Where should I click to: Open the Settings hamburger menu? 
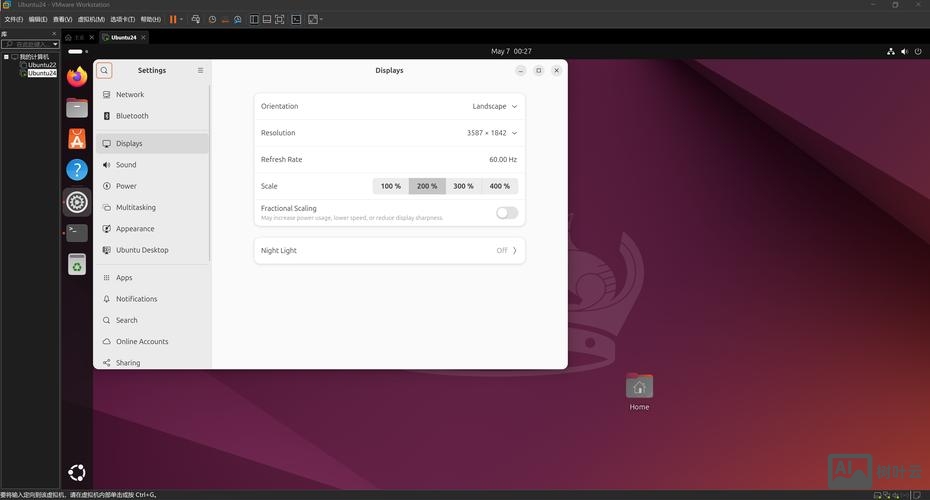coord(200,71)
